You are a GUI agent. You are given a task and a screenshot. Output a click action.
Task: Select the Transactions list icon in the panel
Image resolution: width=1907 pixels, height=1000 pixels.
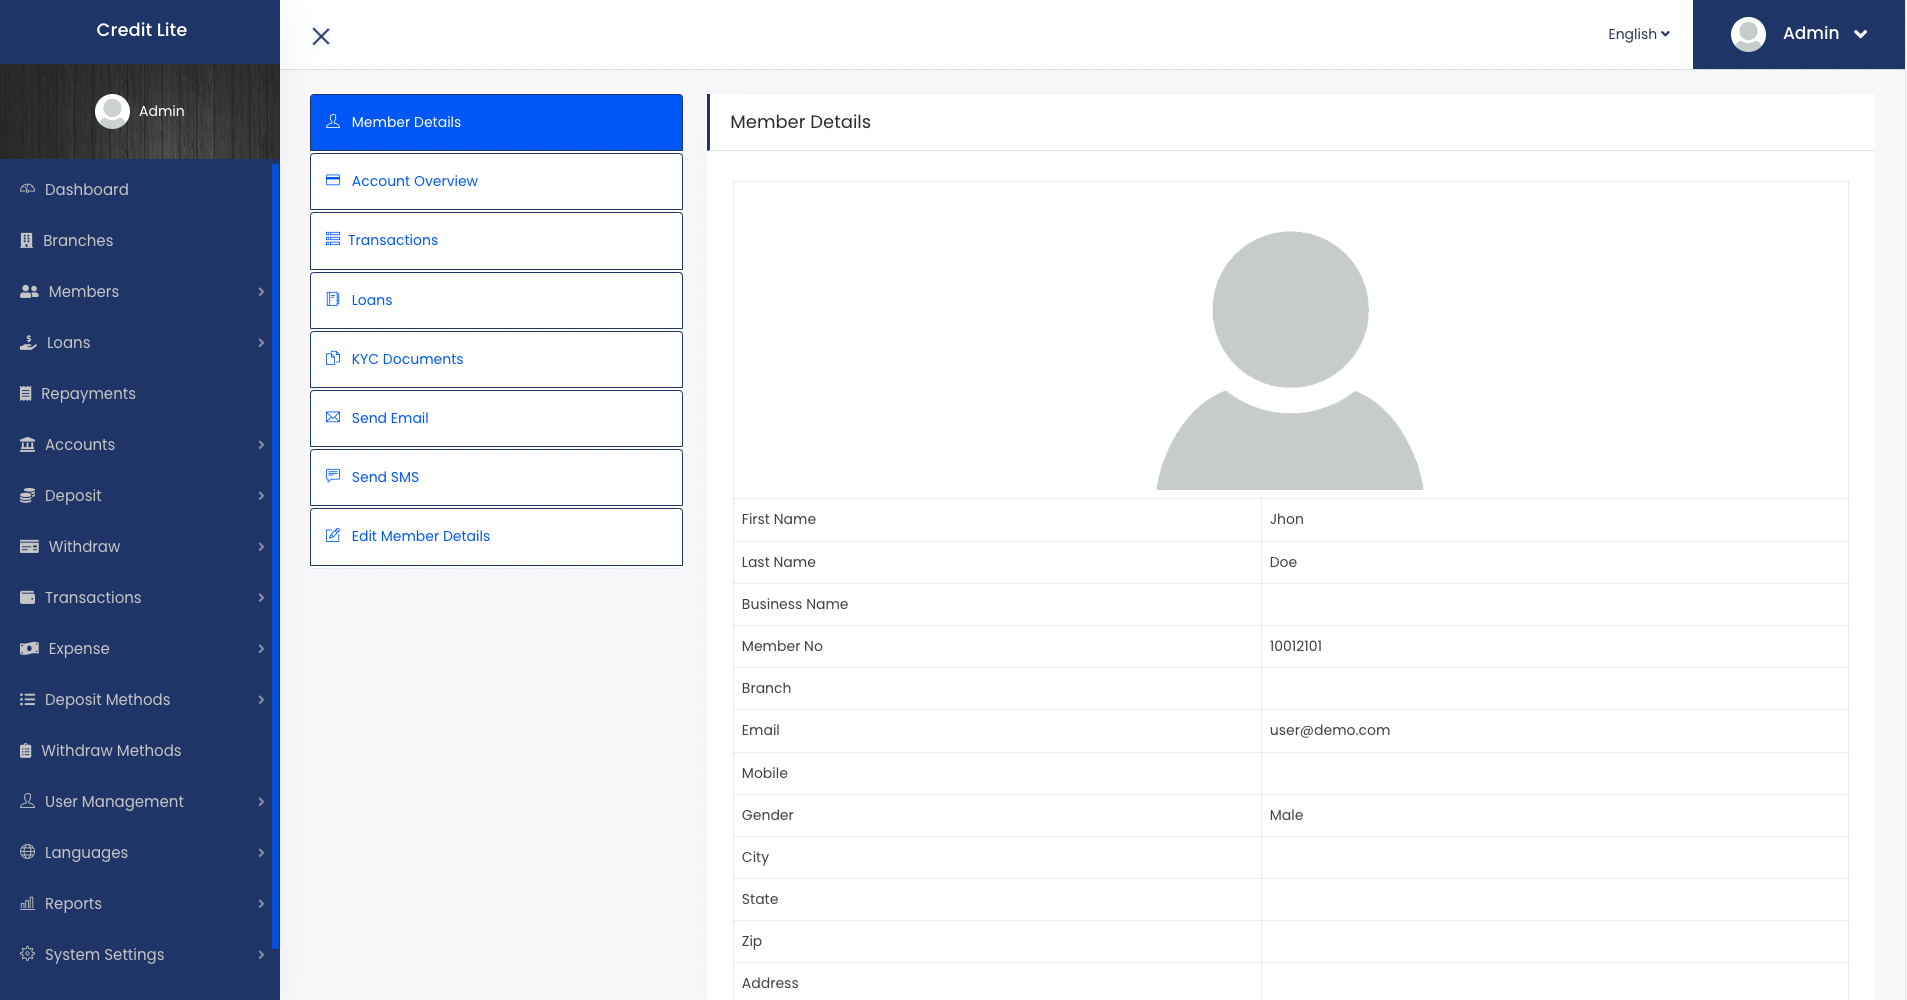point(332,239)
